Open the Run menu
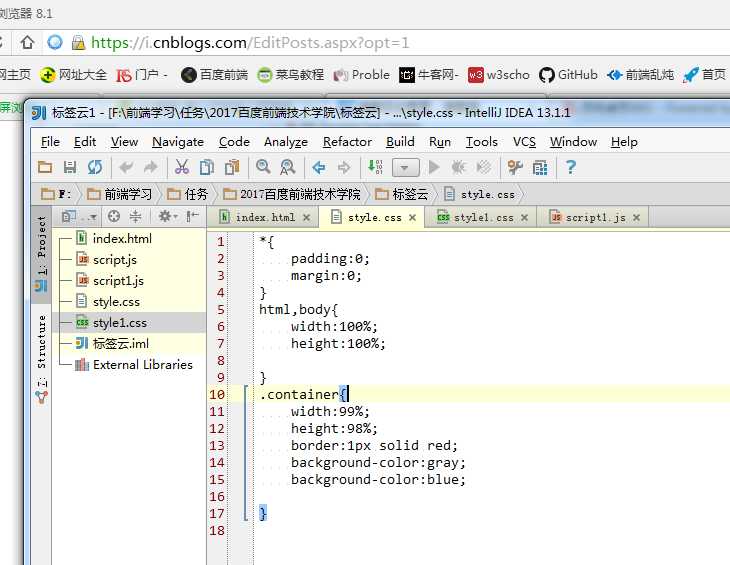The width and height of the screenshot is (730, 565). [x=440, y=142]
